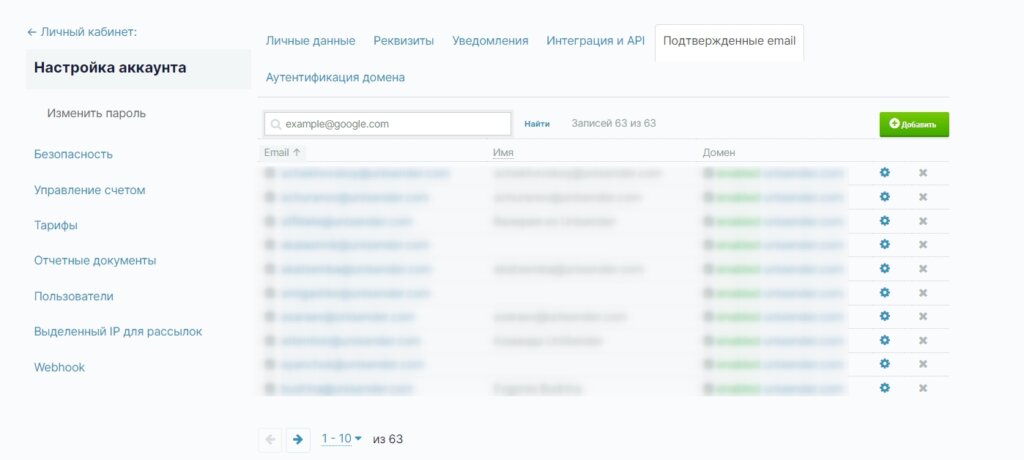Click the Найти search button
This screenshot has width=1024, height=460.
coord(537,123)
